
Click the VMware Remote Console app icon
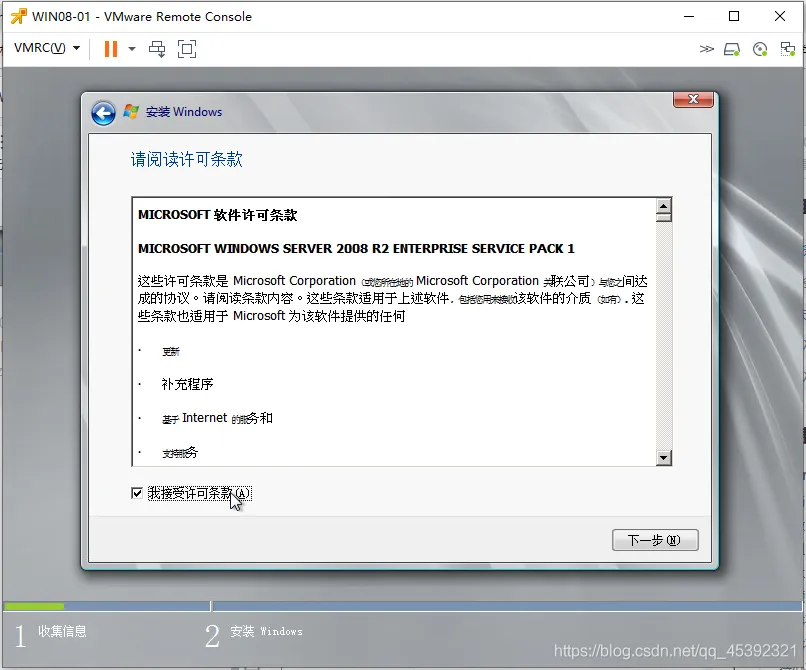coord(19,16)
